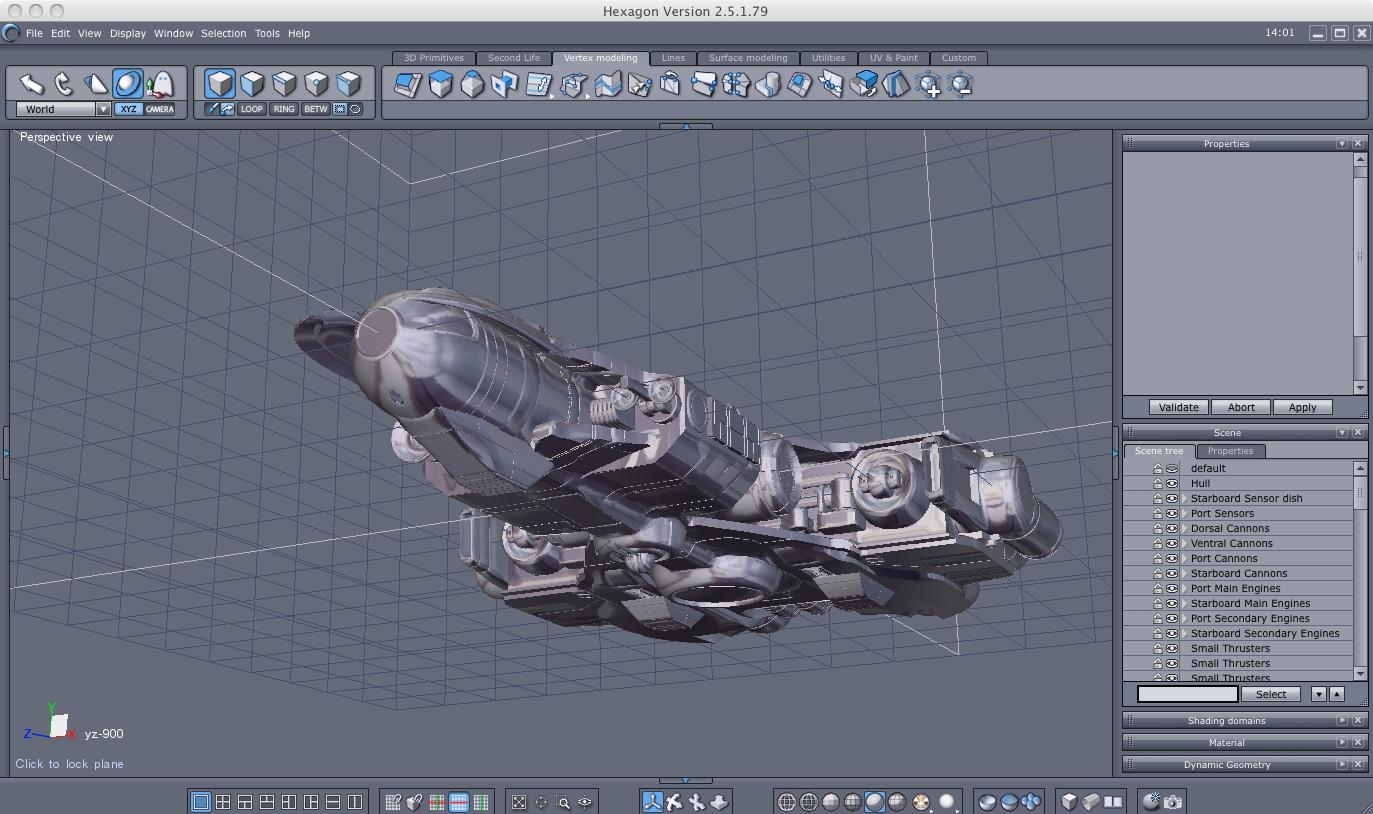
Task: Hide the Hull object with eye icon
Action: pos(1172,483)
